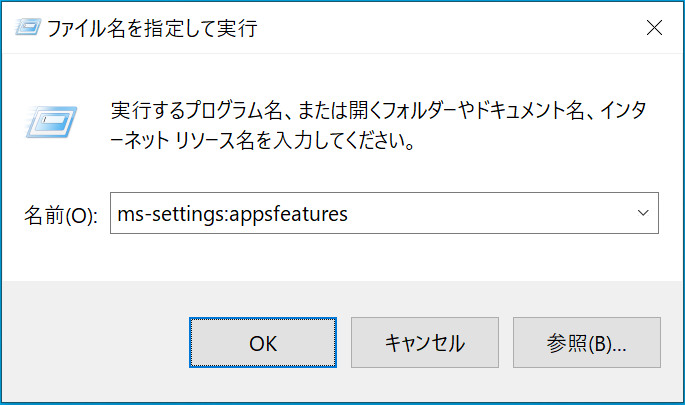The image size is (685, 405).
Task: Expand the 名前 combo box history arrow
Action: click(x=643, y=213)
